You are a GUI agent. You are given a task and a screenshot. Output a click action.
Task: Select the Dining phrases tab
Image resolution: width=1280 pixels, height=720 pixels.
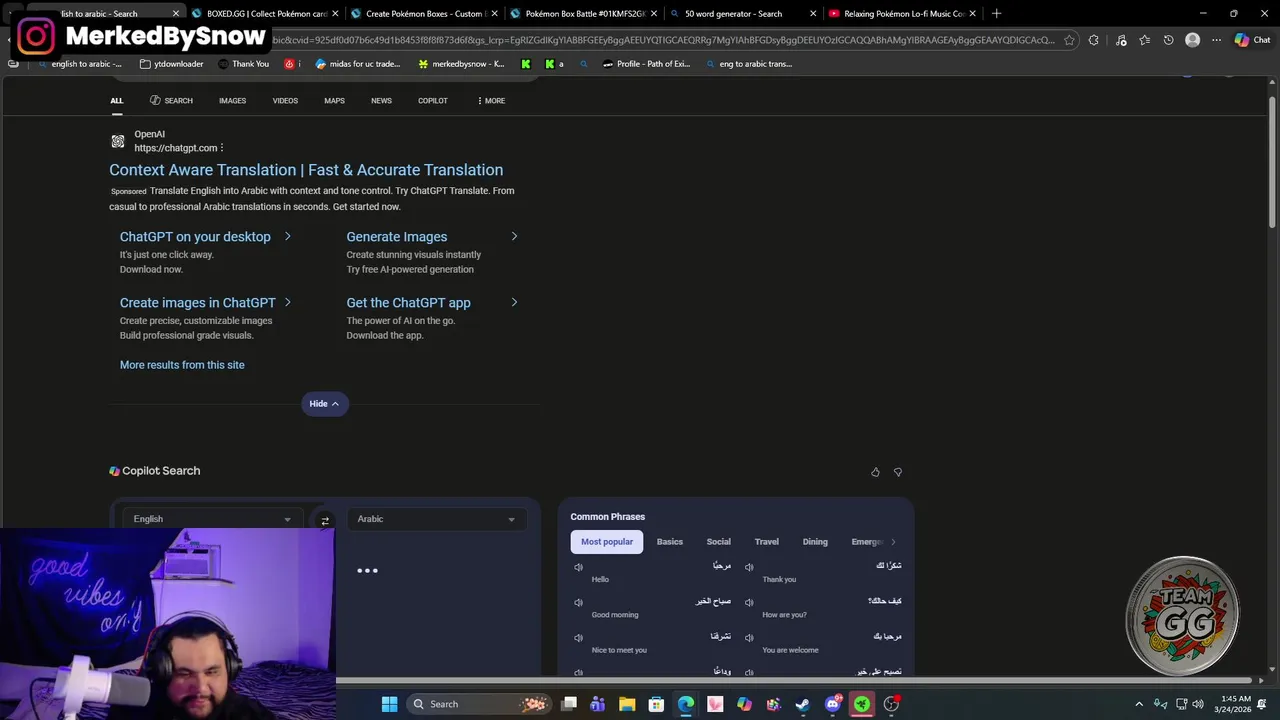click(x=815, y=542)
